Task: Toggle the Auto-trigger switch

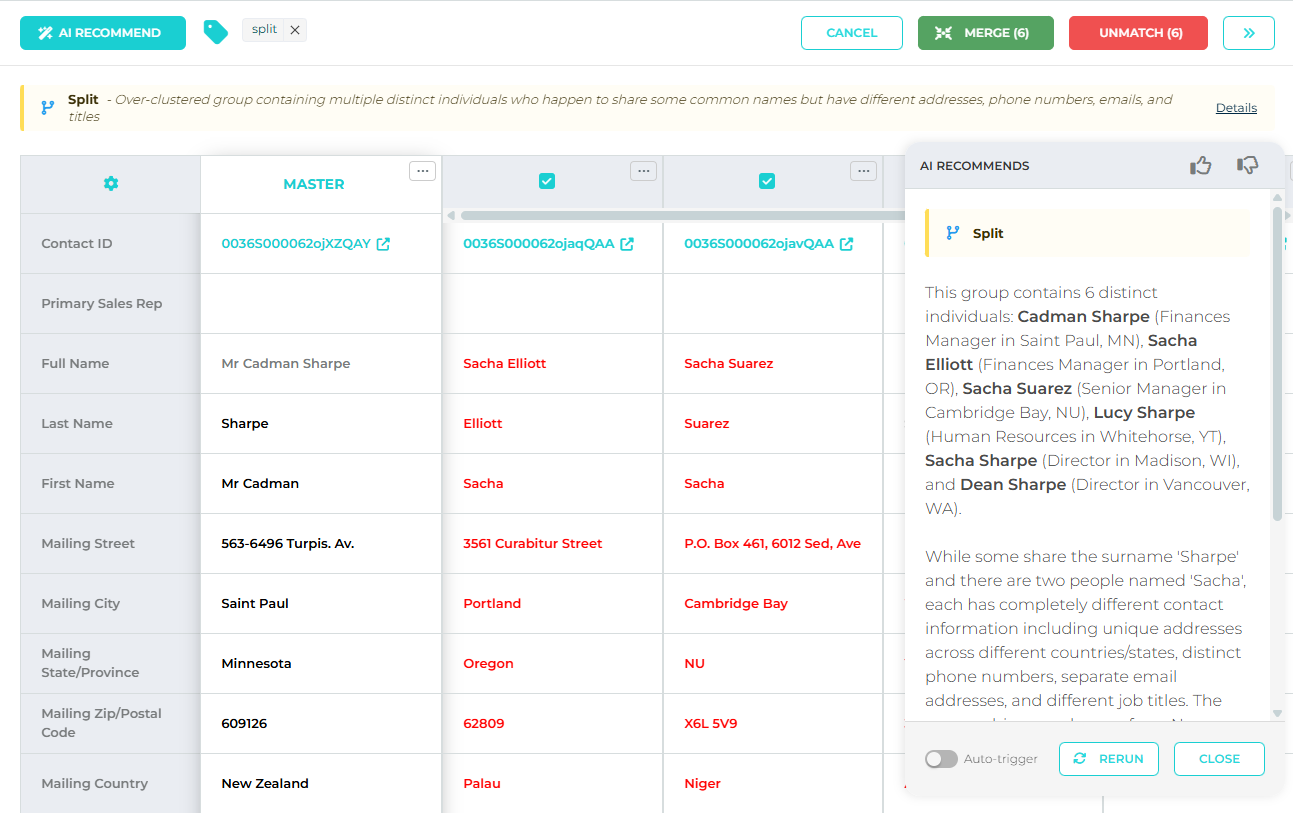Action: [x=941, y=759]
